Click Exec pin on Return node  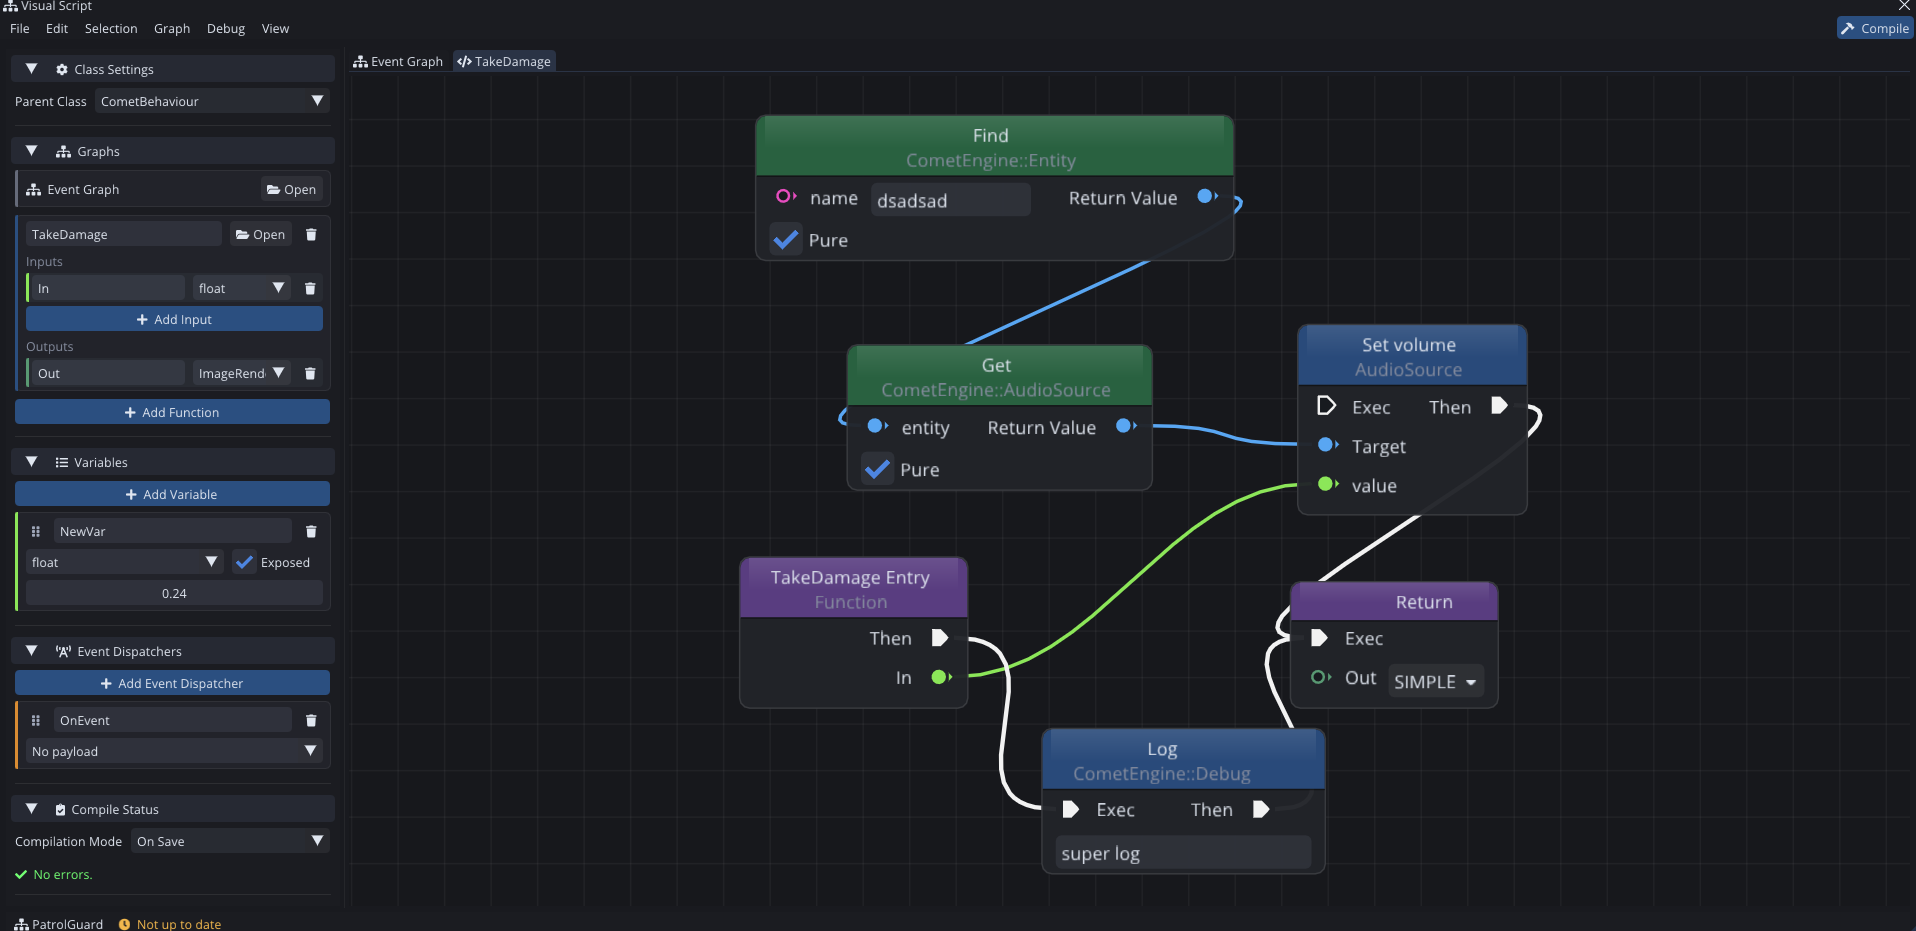[x=1319, y=638]
